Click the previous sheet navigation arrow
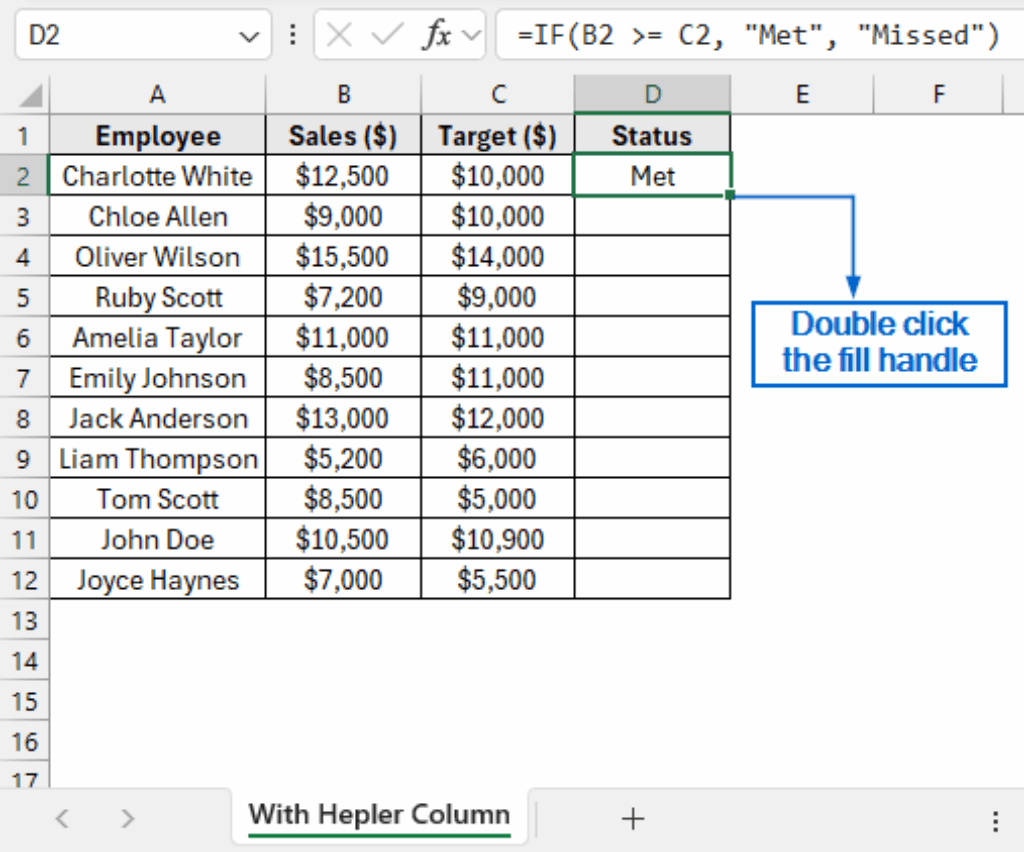This screenshot has height=852, width=1024. tap(62, 818)
